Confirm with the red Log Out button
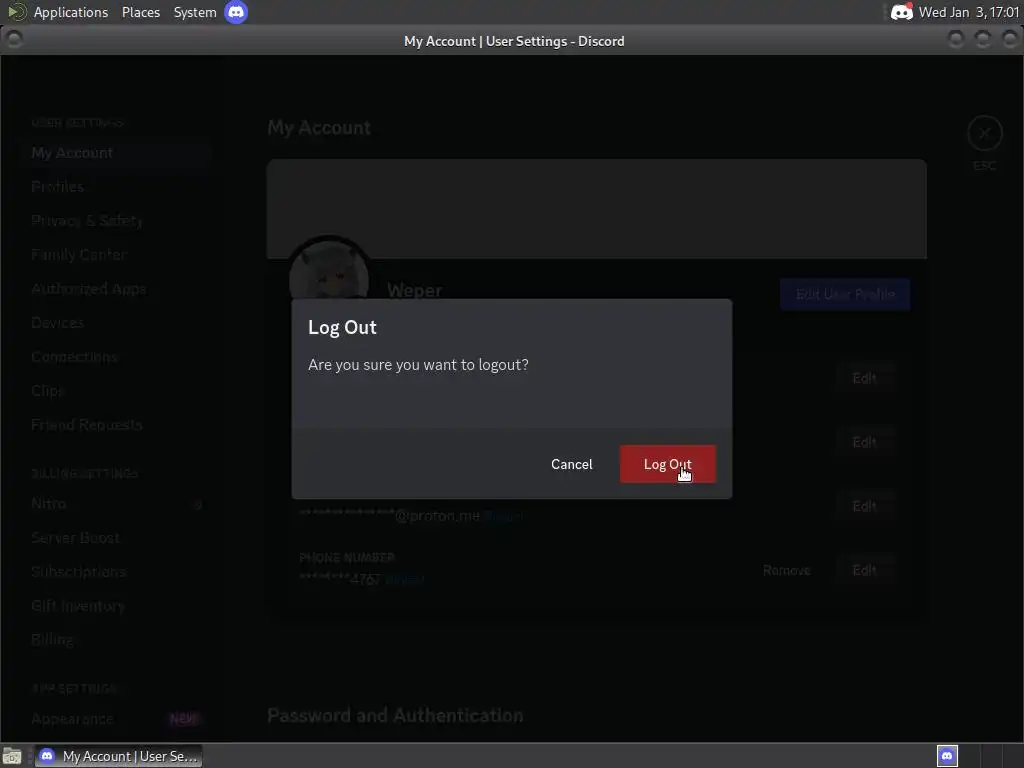 667,464
